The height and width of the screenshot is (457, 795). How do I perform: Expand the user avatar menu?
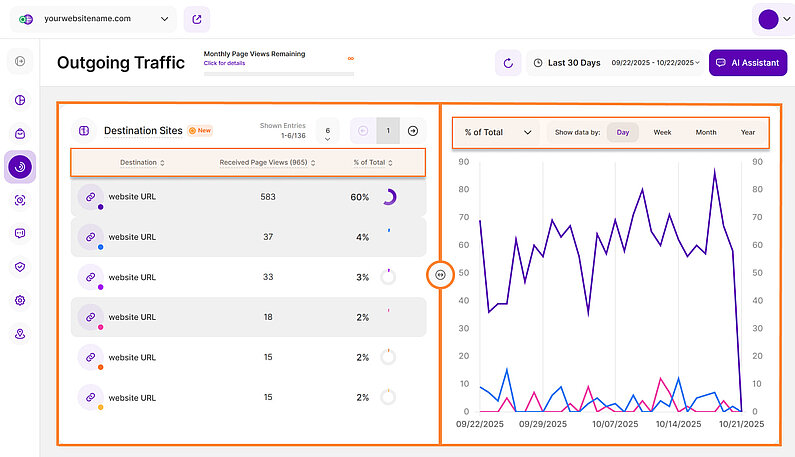coord(774,19)
